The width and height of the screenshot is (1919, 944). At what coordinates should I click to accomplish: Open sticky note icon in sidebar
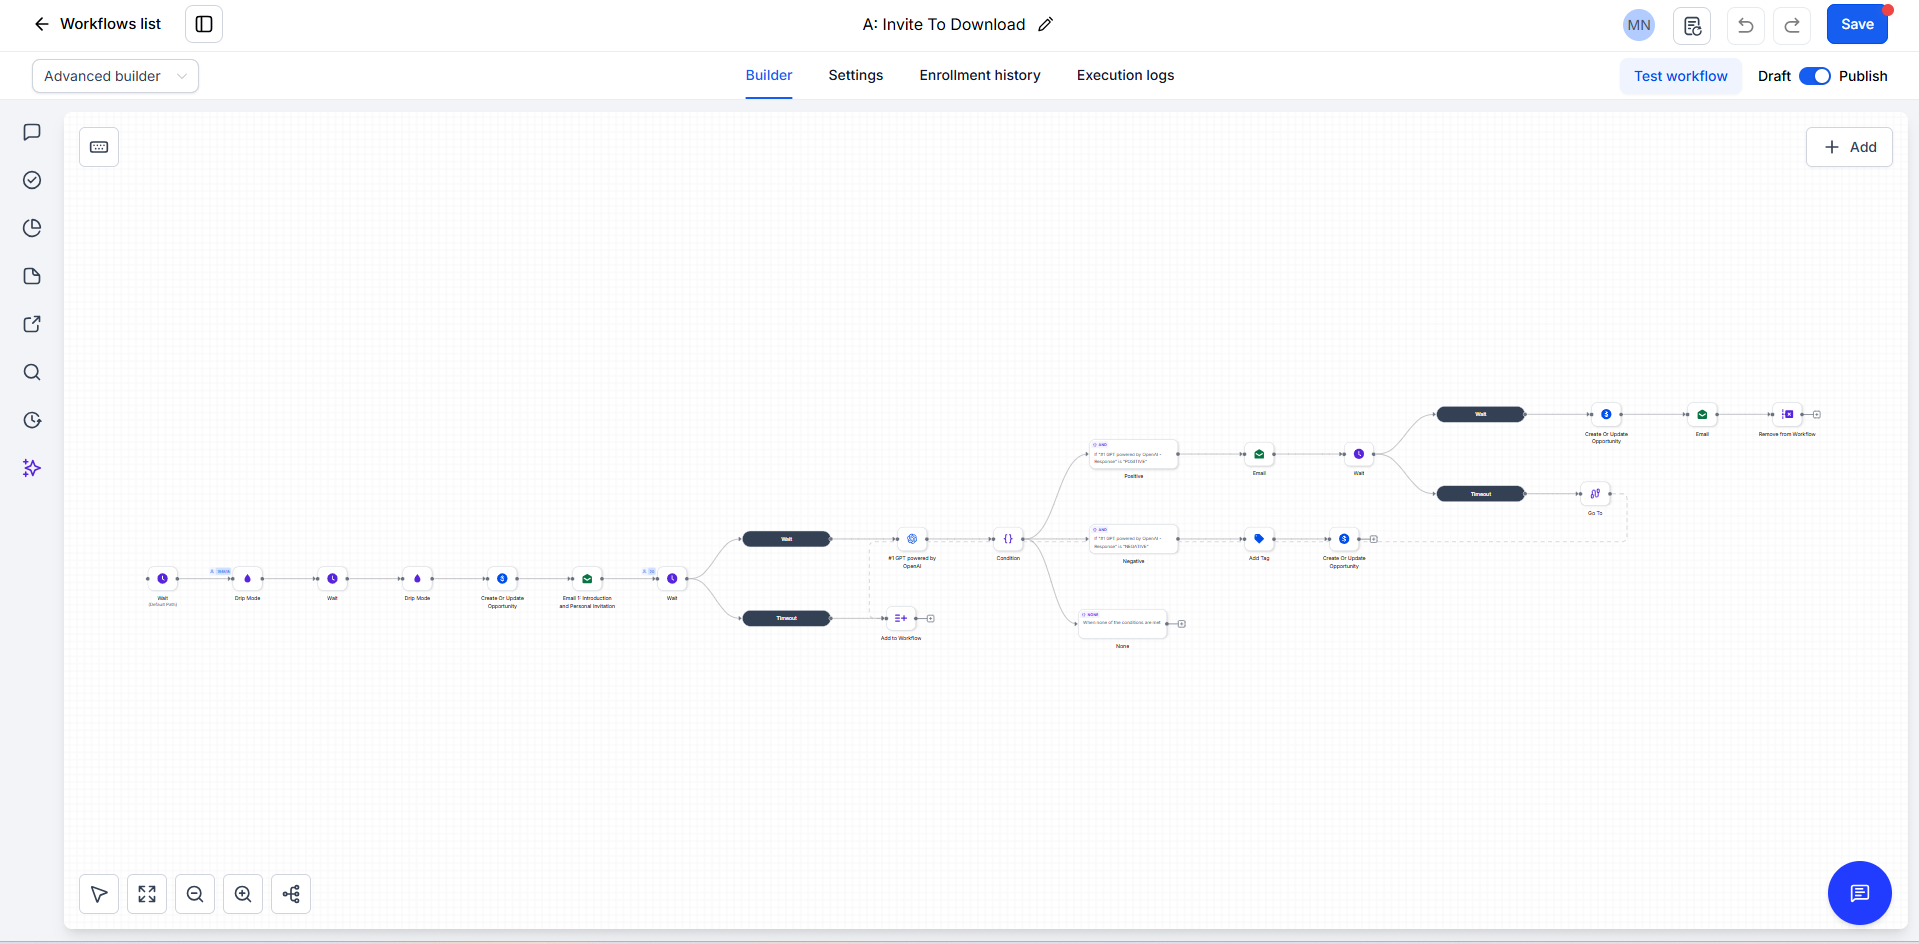[x=32, y=276]
